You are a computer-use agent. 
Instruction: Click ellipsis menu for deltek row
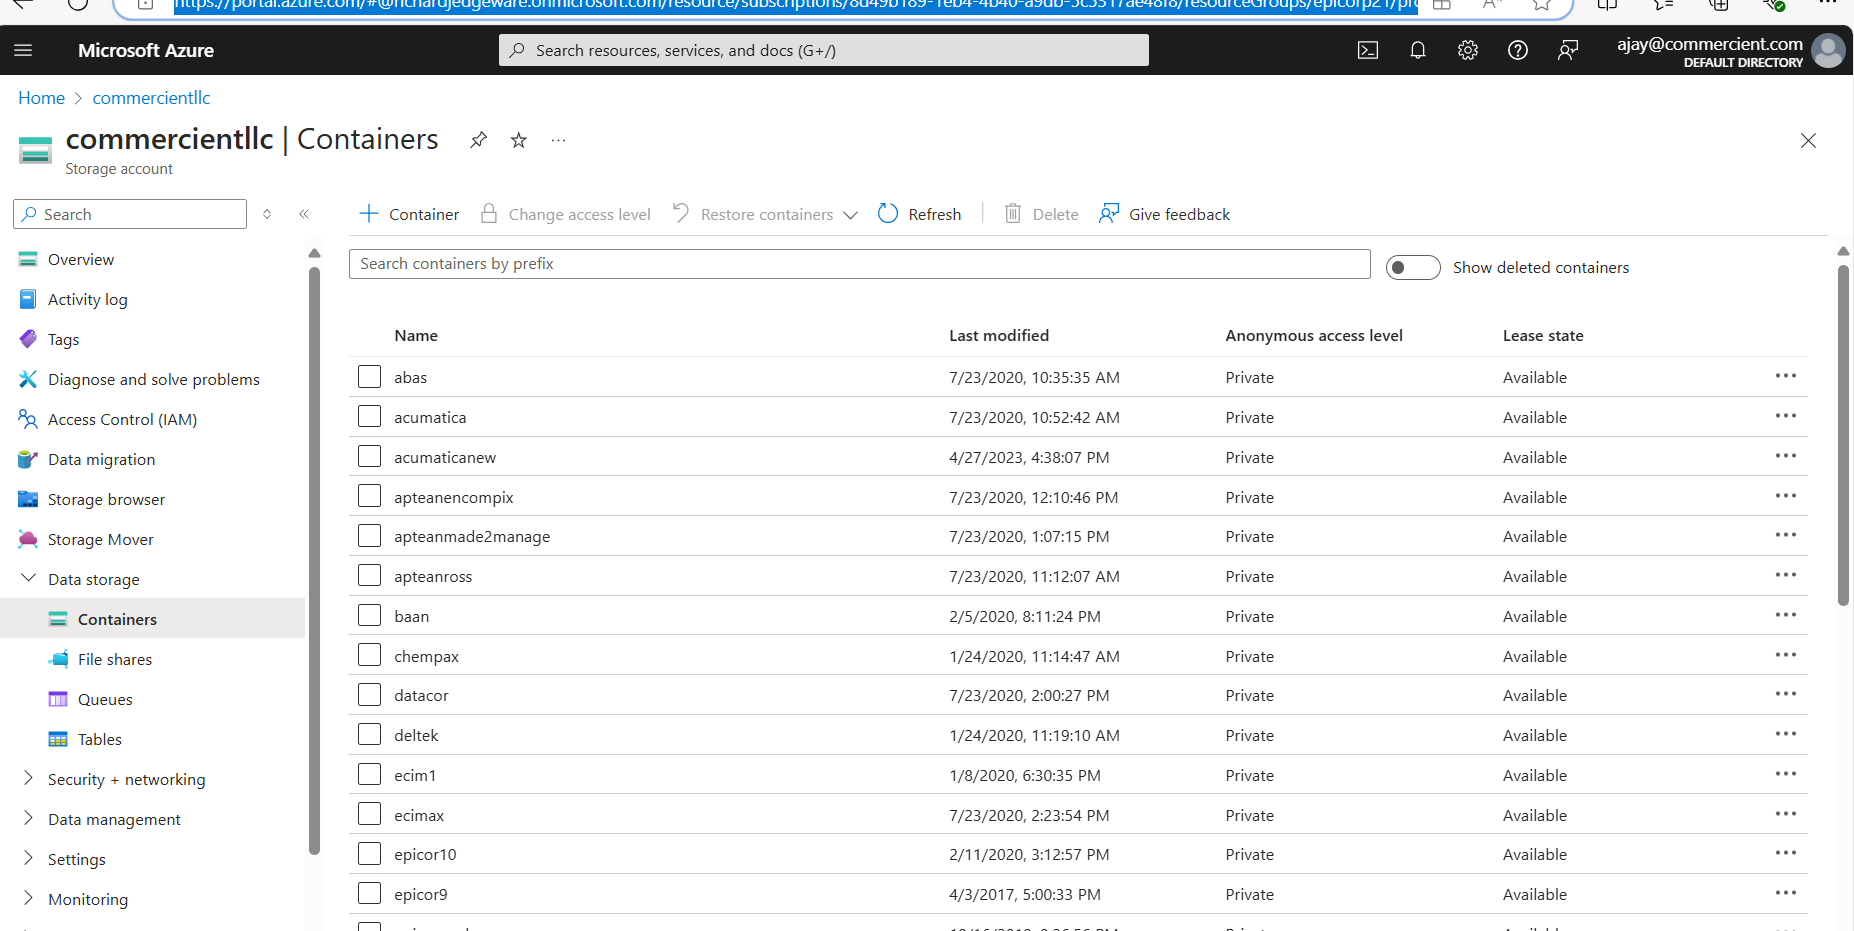coord(1786,734)
